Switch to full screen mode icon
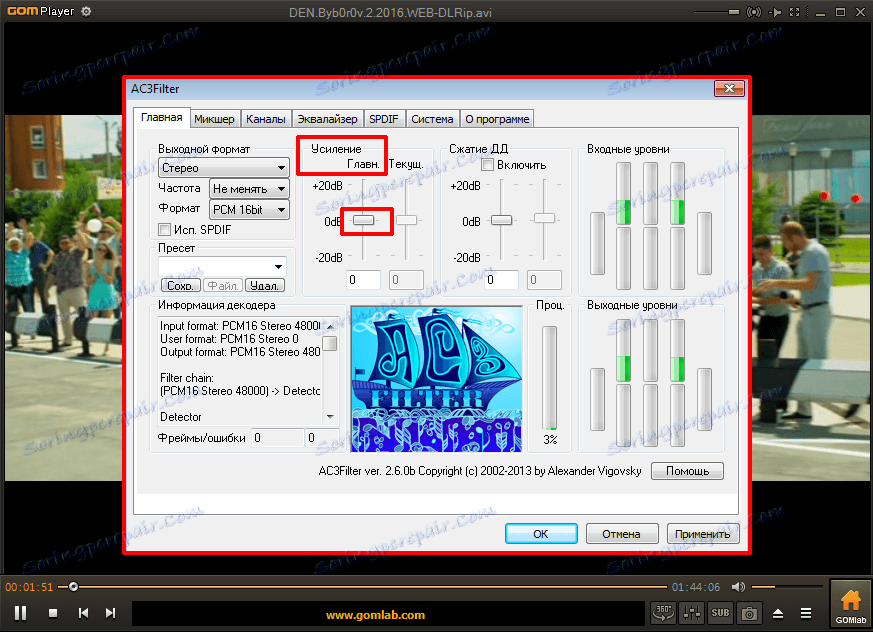 [x=795, y=12]
